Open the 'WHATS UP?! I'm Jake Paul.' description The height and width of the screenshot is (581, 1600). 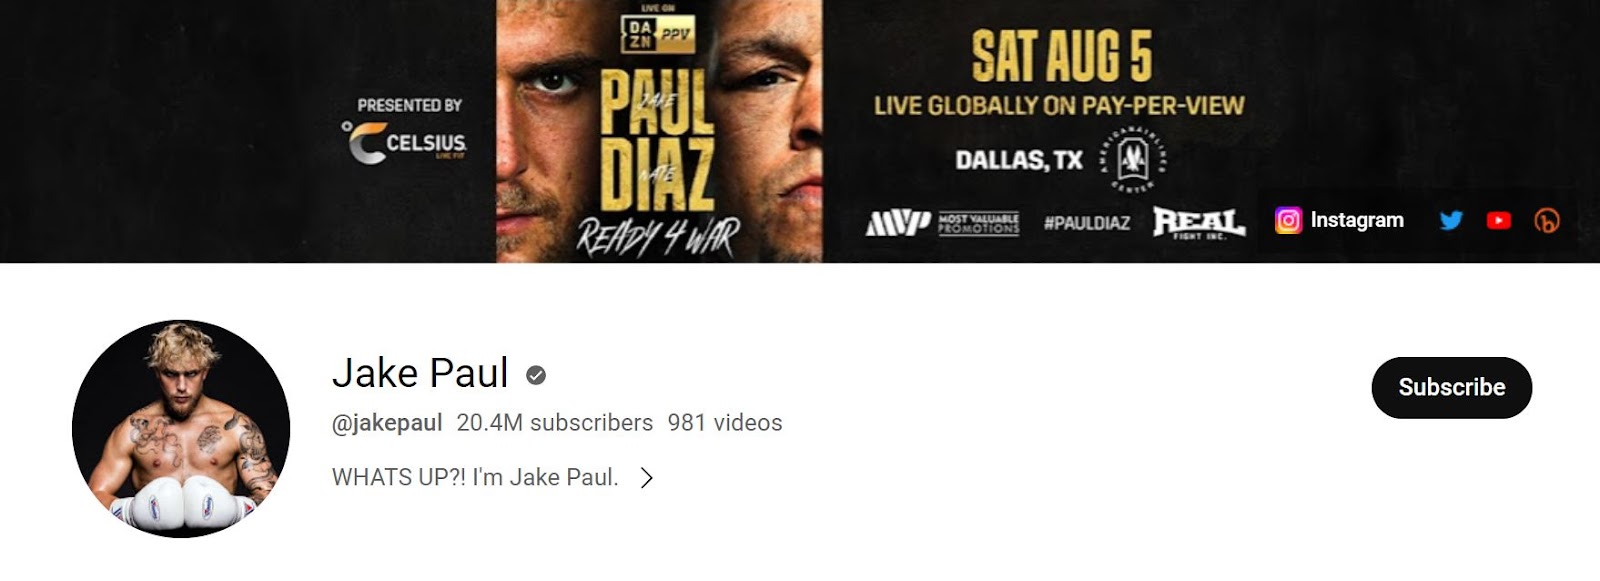(x=475, y=478)
